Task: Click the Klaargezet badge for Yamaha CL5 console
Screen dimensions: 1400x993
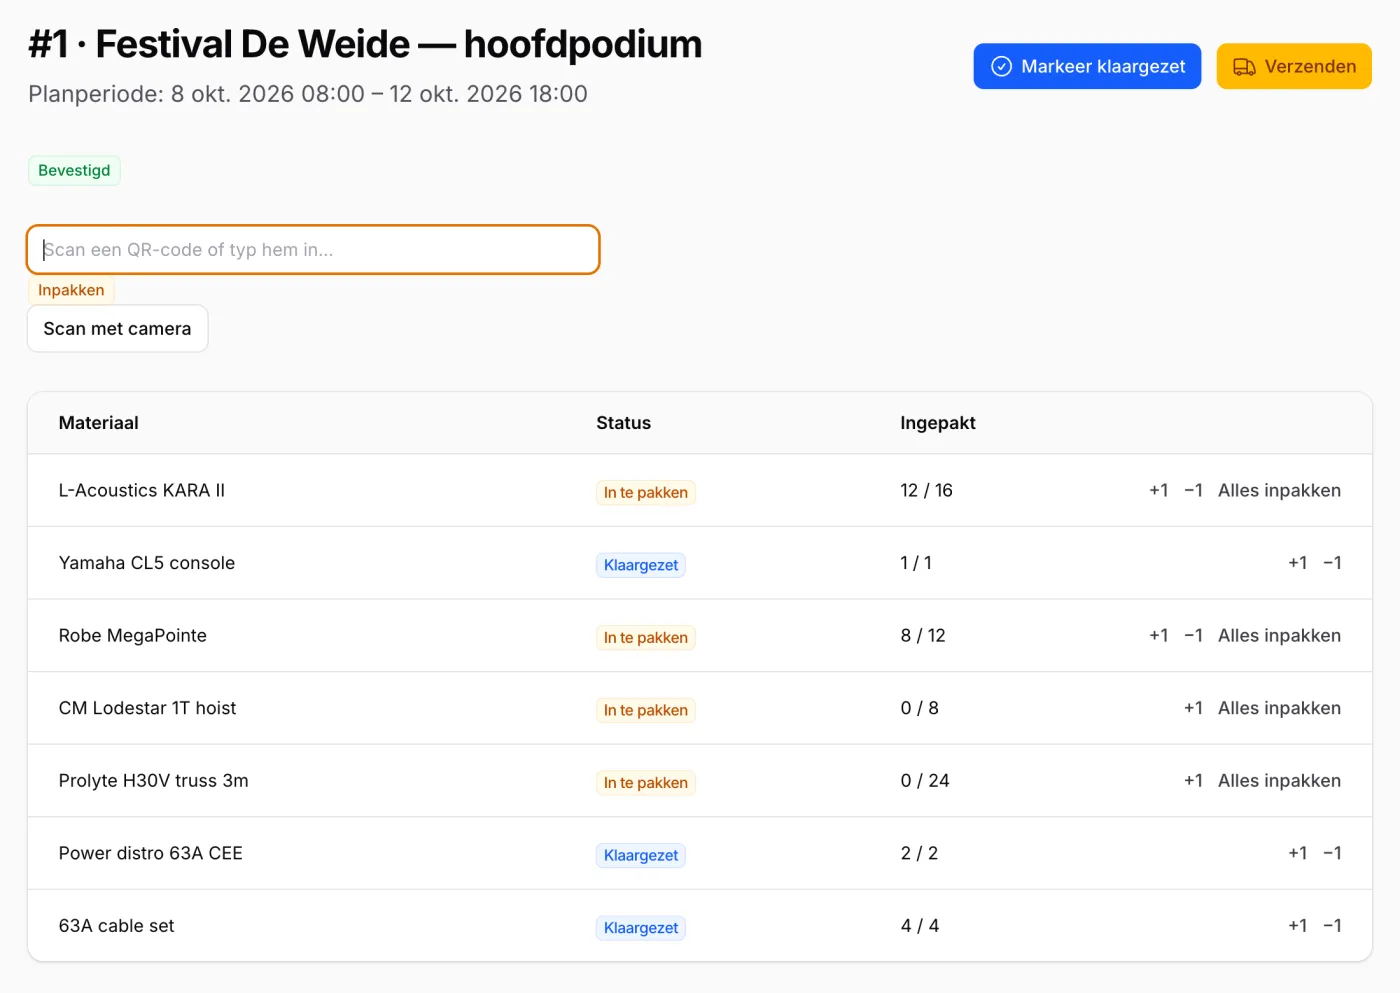Action: [641, 565]
